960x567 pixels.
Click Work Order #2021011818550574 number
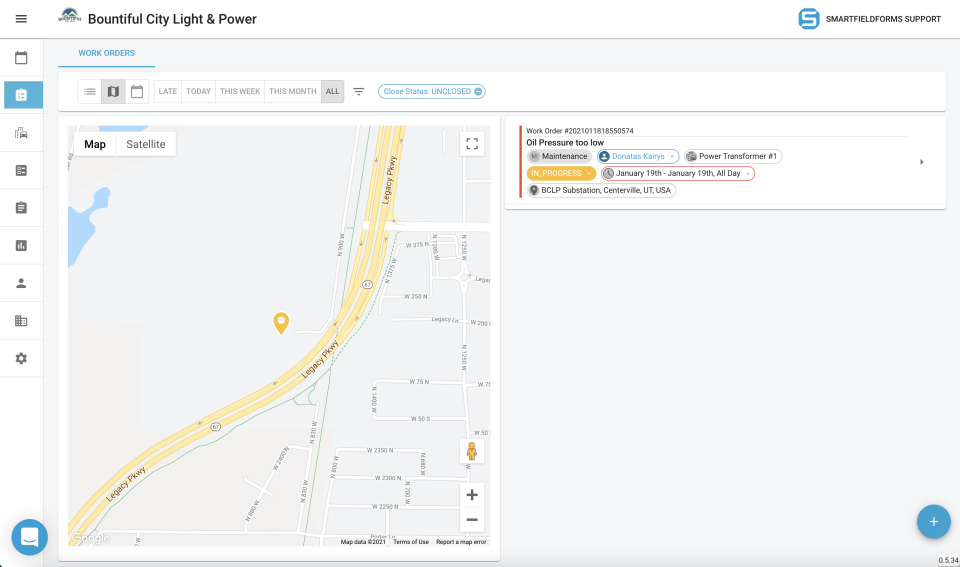point(580,131)
